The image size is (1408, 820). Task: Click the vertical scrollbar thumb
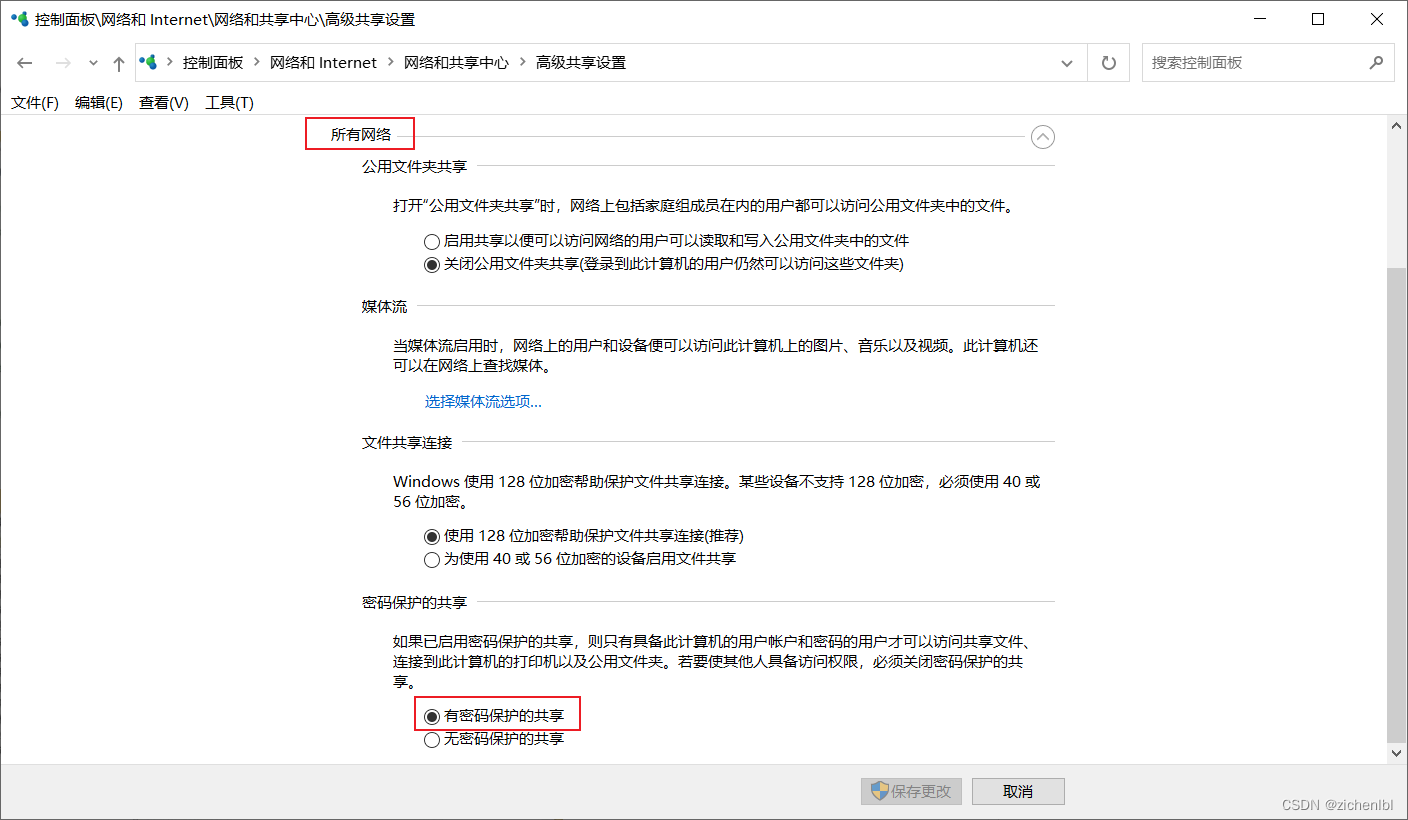pyautogui.click(x=1397, y=505)
